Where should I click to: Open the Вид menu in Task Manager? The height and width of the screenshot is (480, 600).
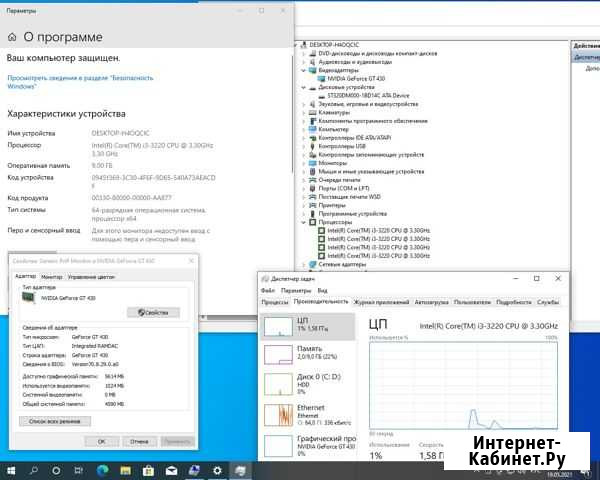coord(323,291)
